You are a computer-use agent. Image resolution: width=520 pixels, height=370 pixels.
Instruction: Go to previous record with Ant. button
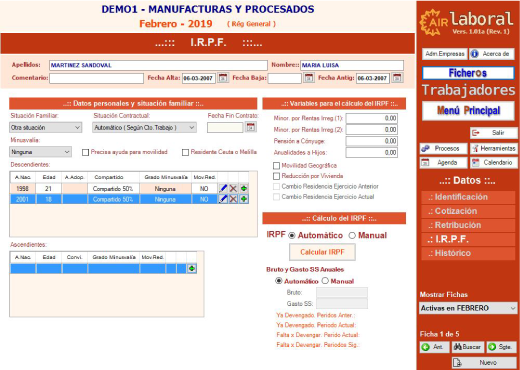[434, 347]
